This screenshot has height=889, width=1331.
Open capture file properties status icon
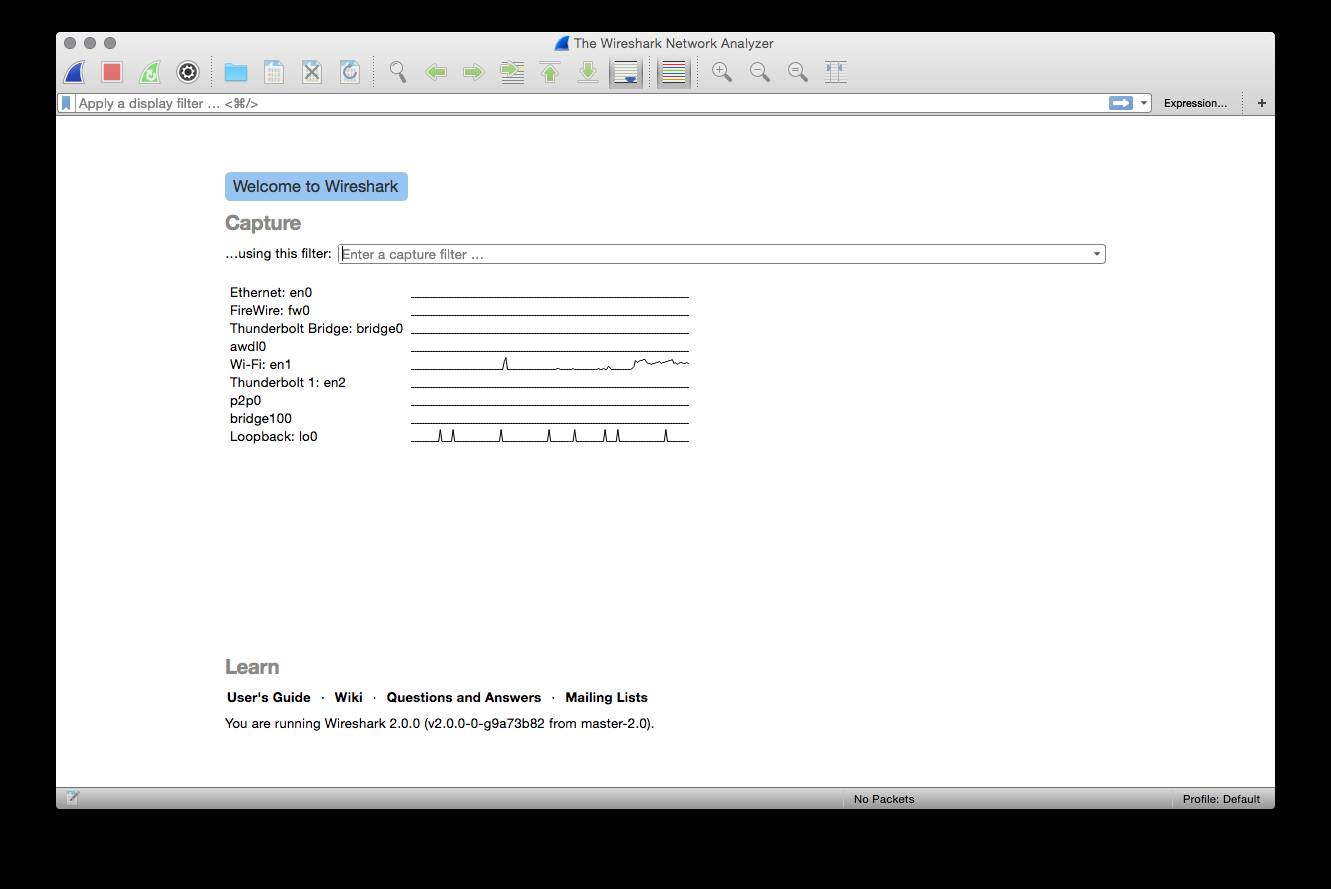[72, 798]
